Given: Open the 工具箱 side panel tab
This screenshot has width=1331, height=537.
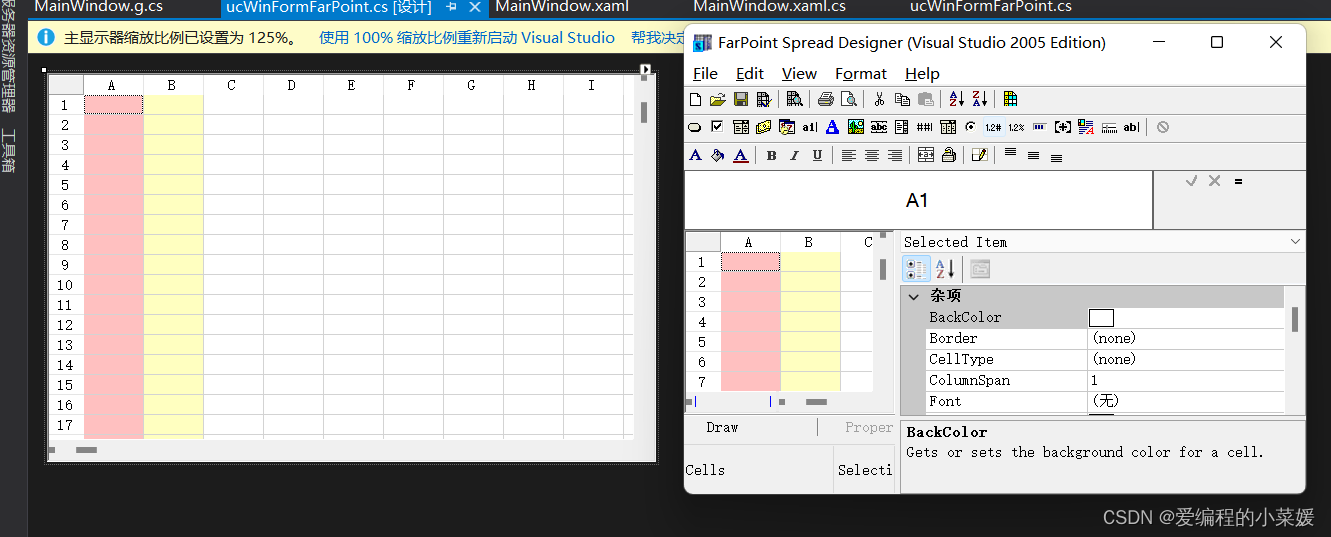Looking at the screenshot, I should click(8, 151).
